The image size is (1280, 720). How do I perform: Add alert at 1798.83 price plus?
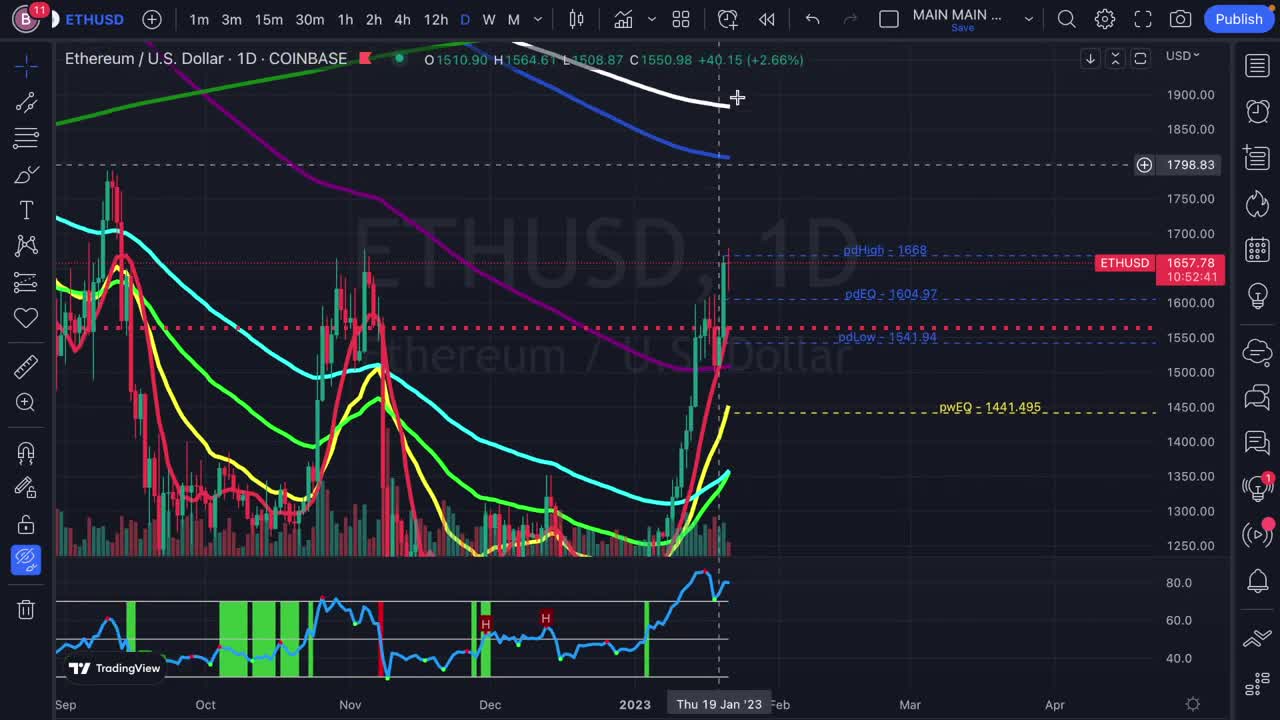click(1144, 165)
